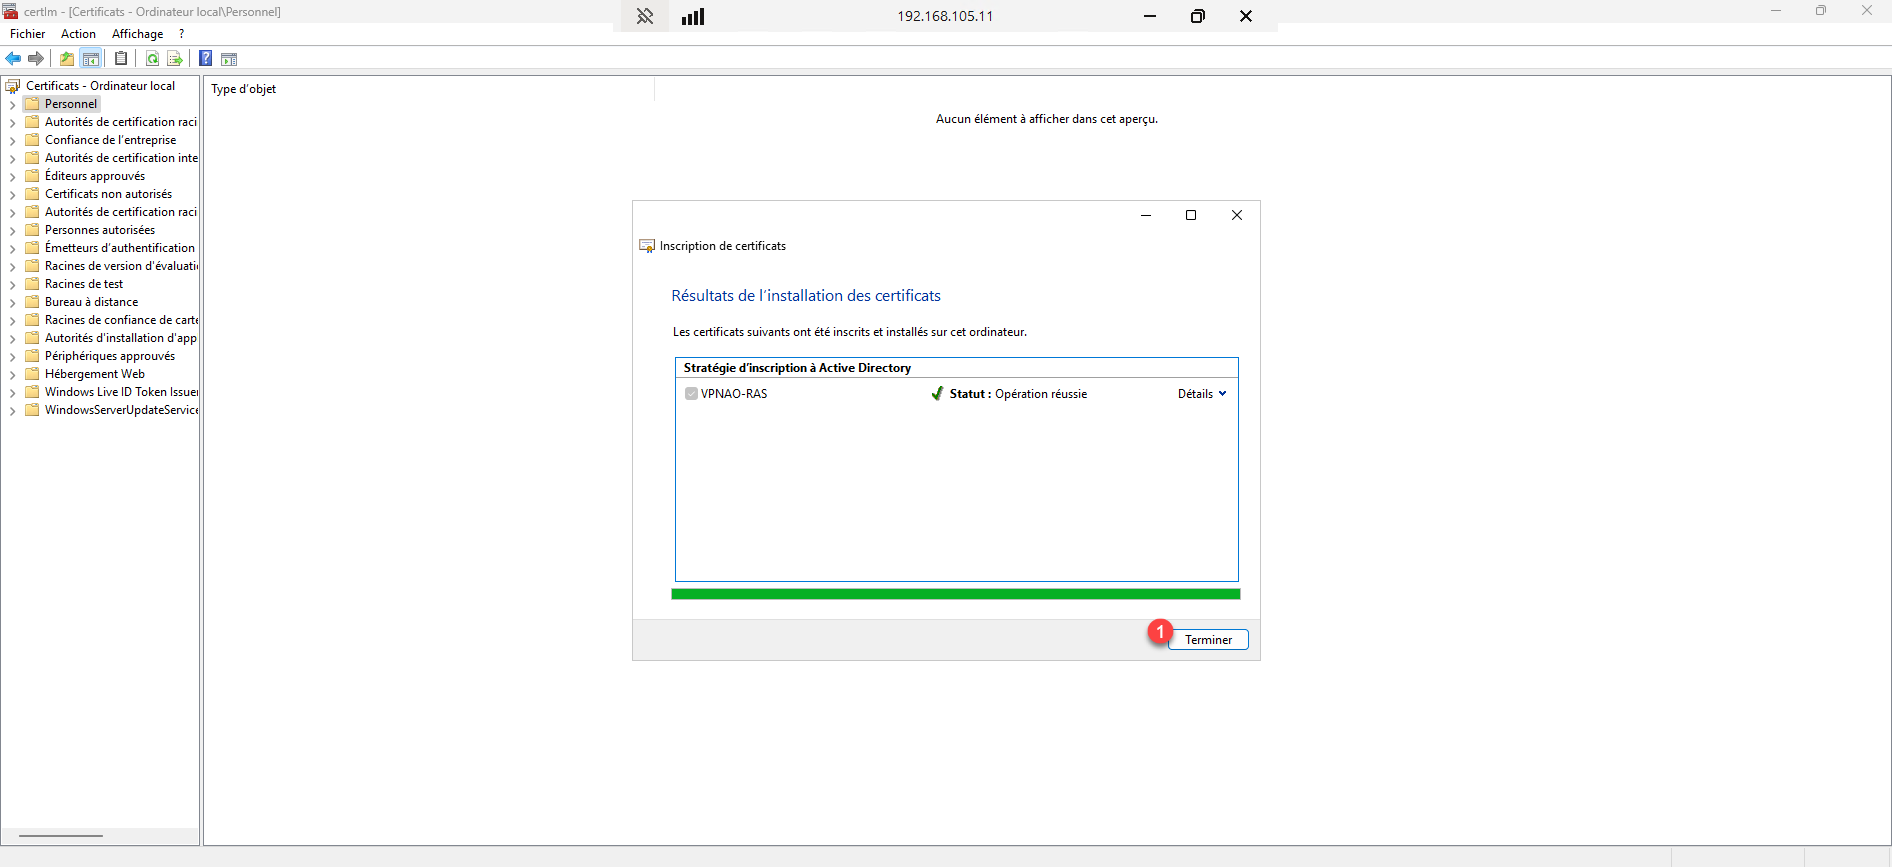The image size is (1892, 867).
Task: Expand the Personnel folder tree arrow
Action: [x=12, y=105]
